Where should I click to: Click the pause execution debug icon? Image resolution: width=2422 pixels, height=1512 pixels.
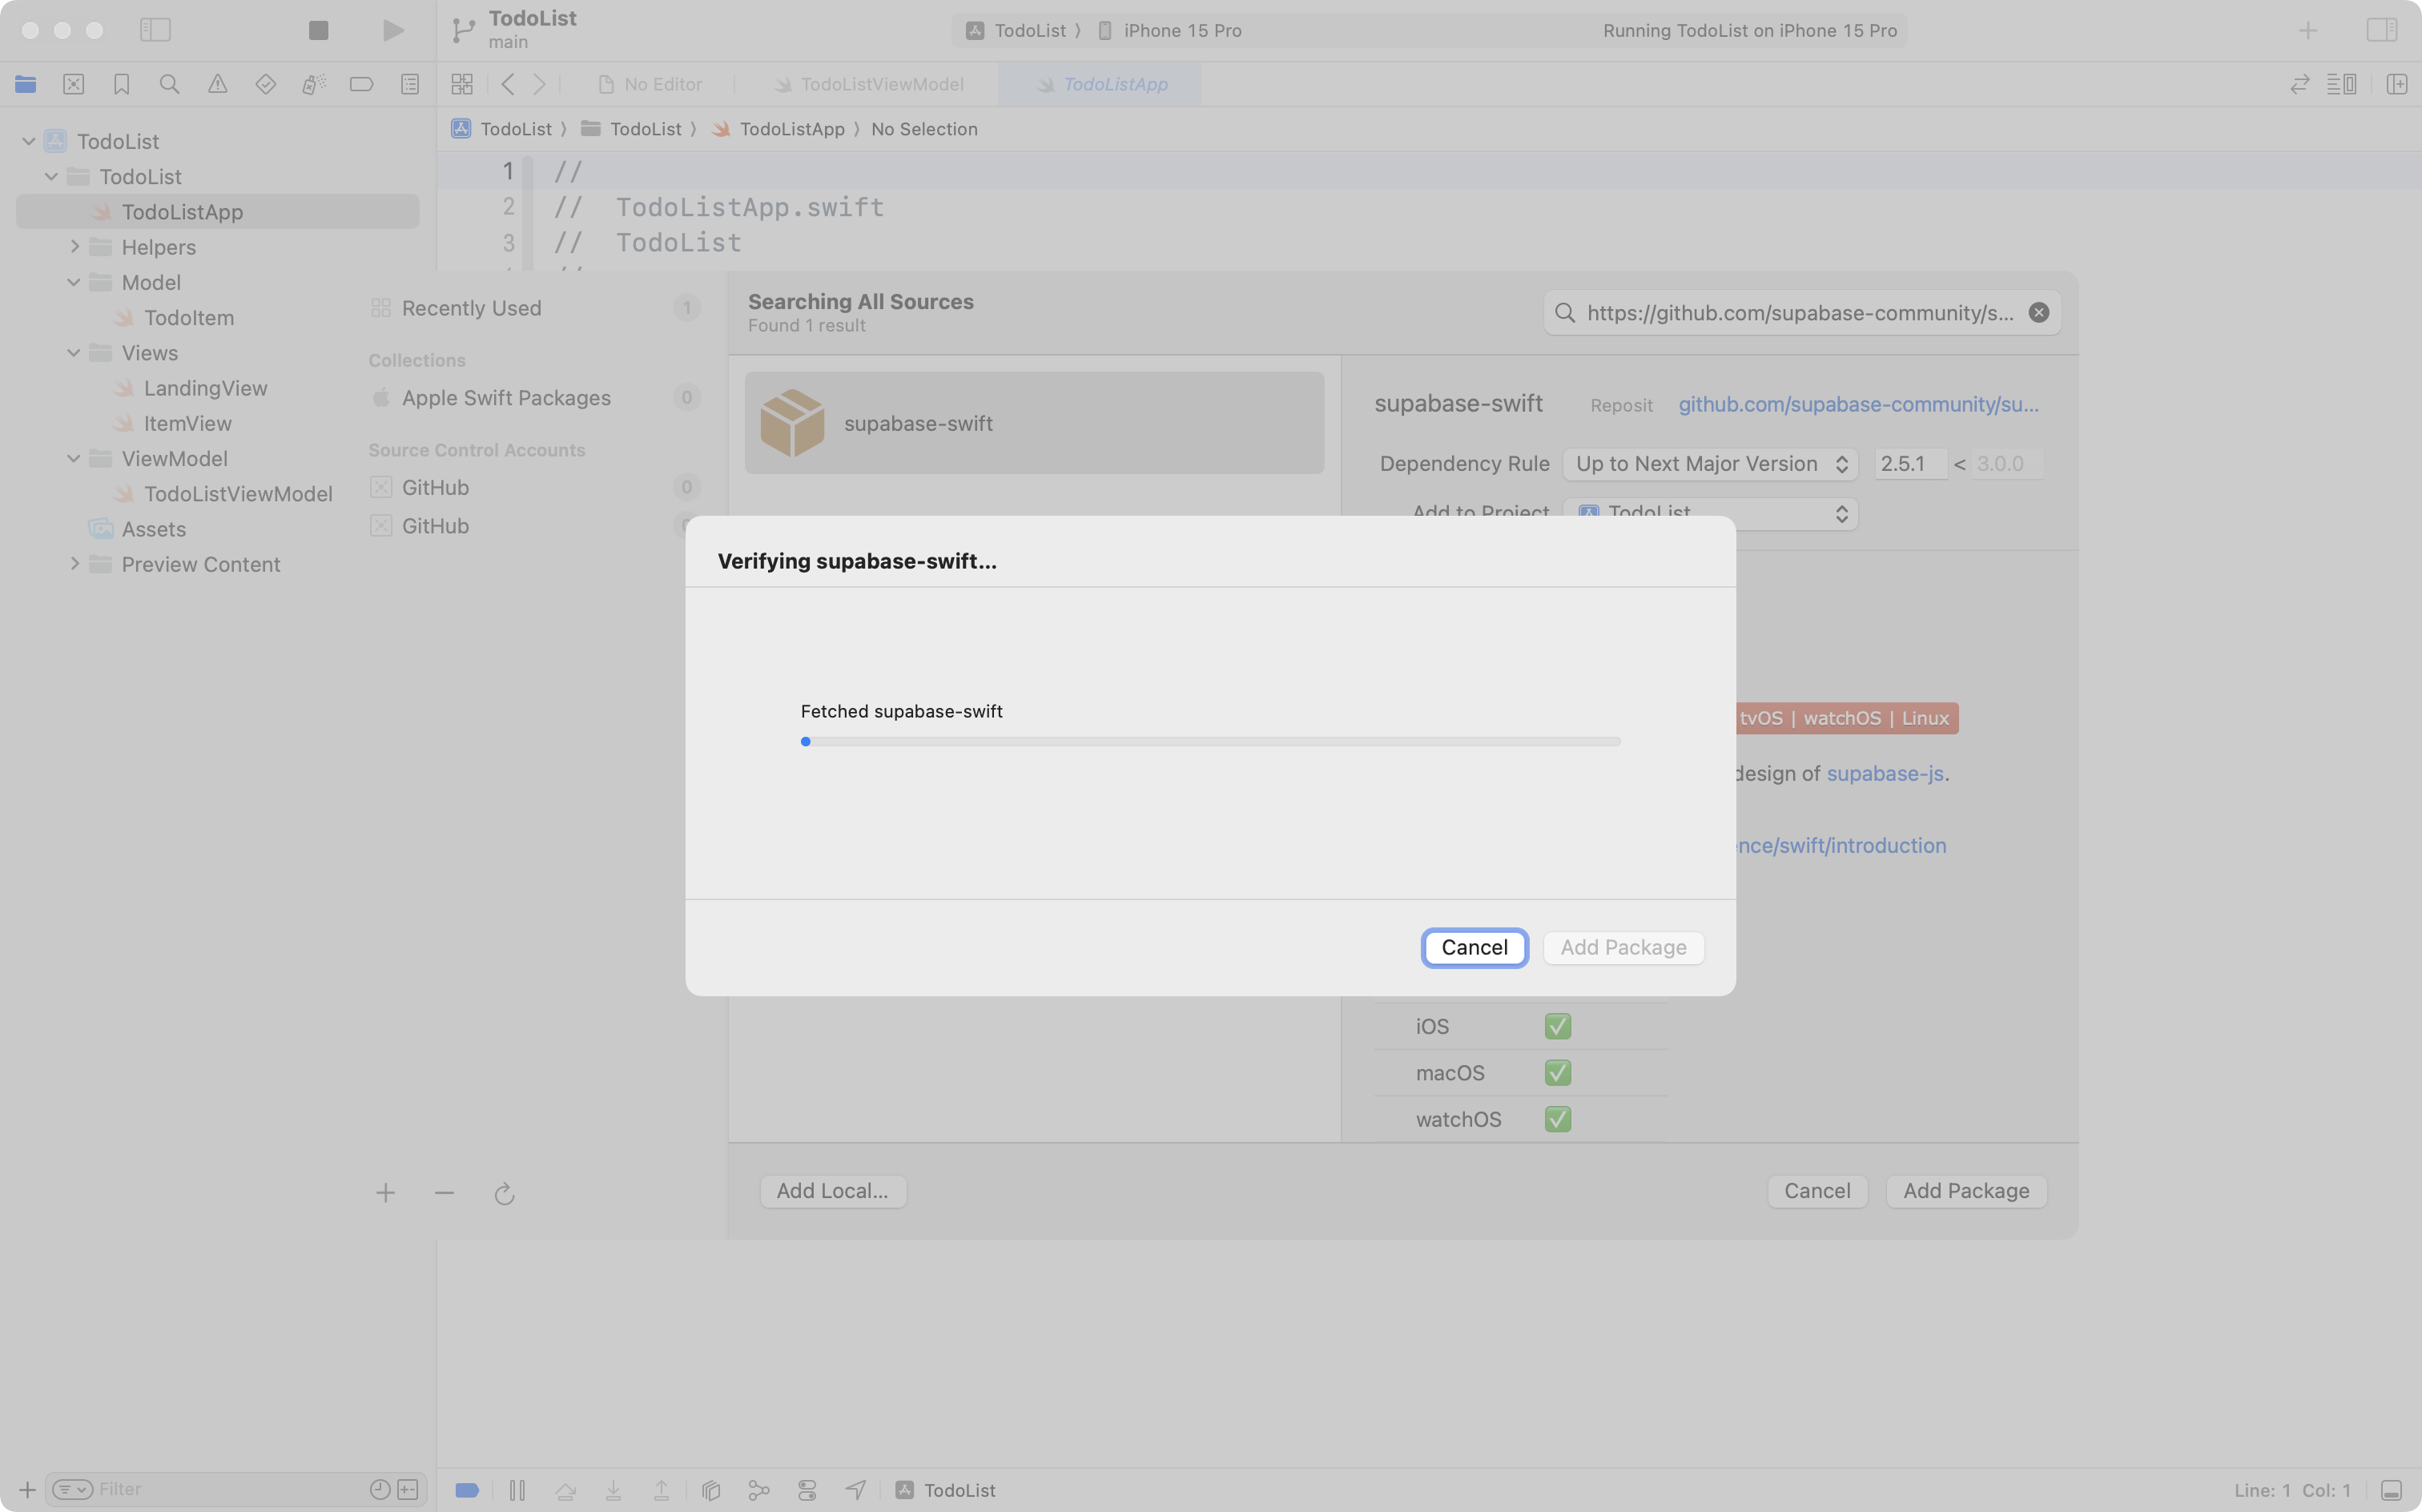pyautogui.click(x=517, y=1490)
